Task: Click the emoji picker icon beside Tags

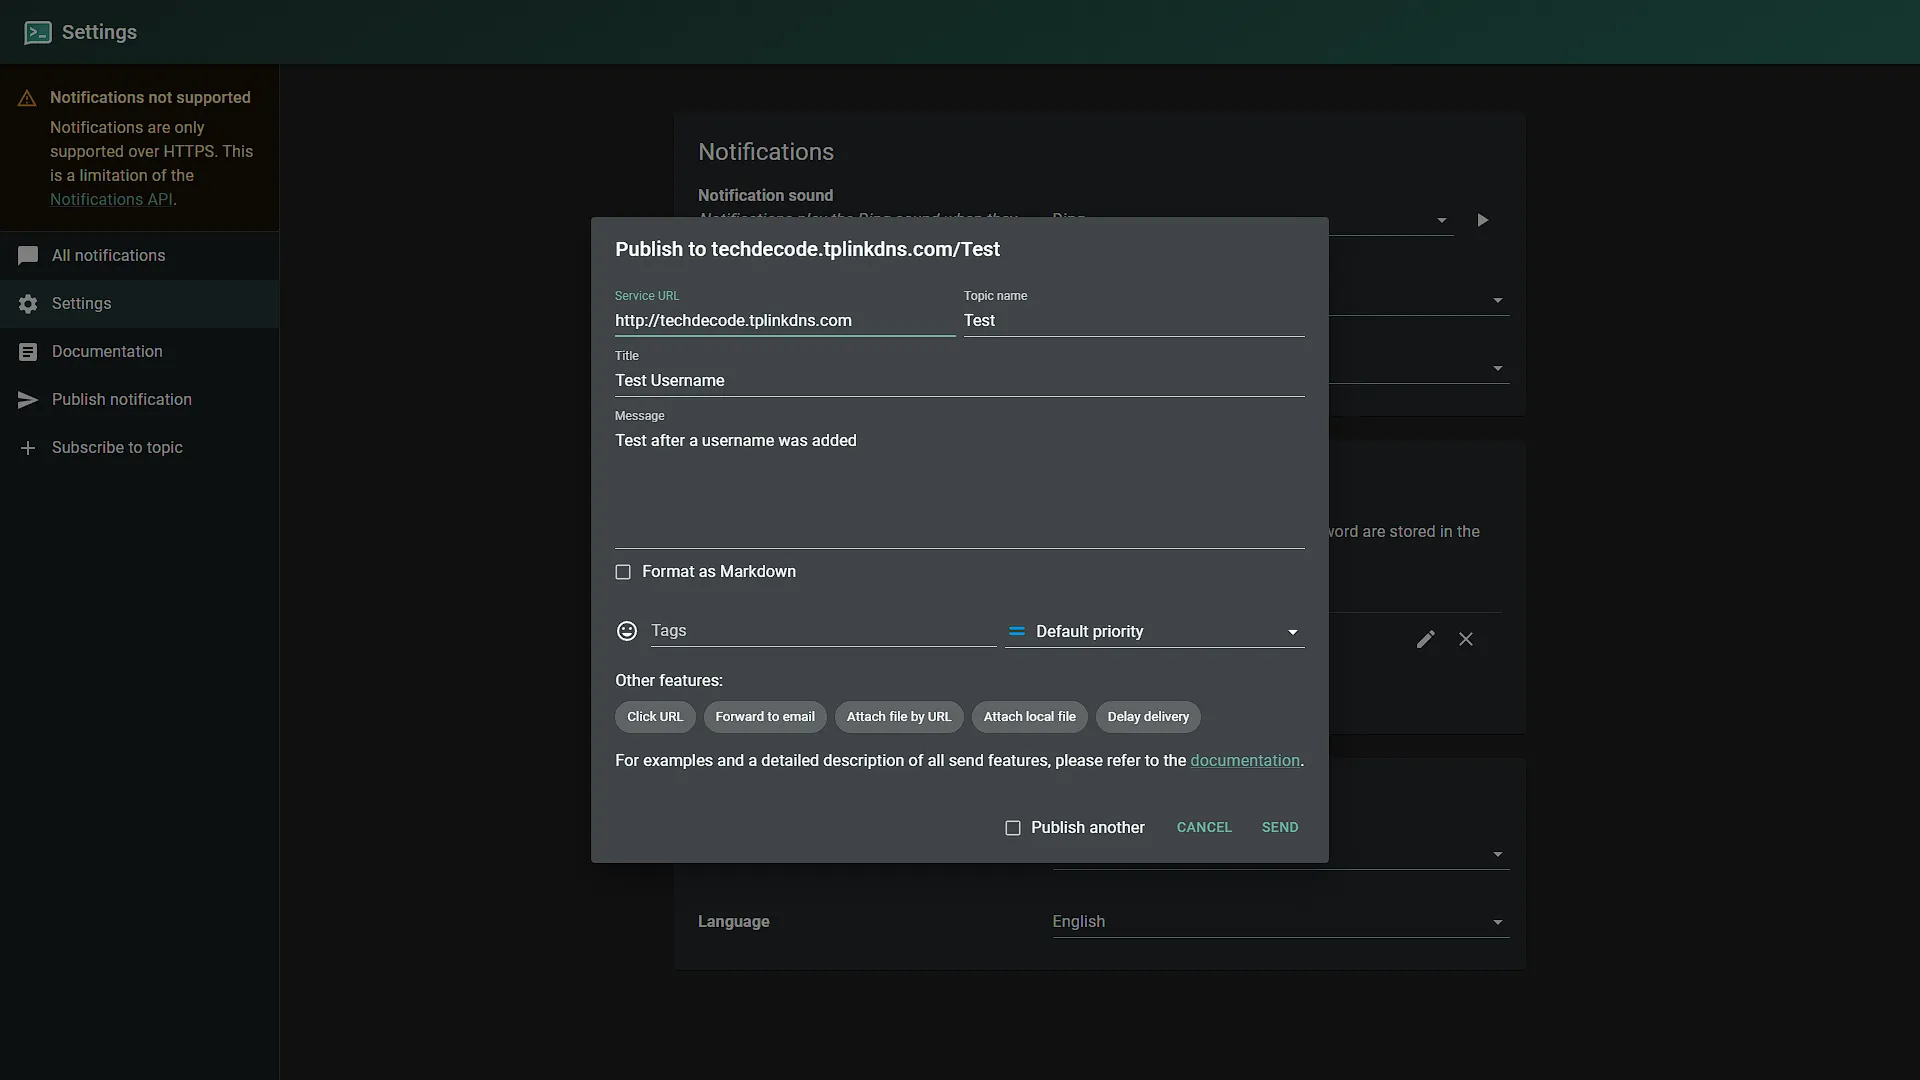Action: (x=627, y=631)
